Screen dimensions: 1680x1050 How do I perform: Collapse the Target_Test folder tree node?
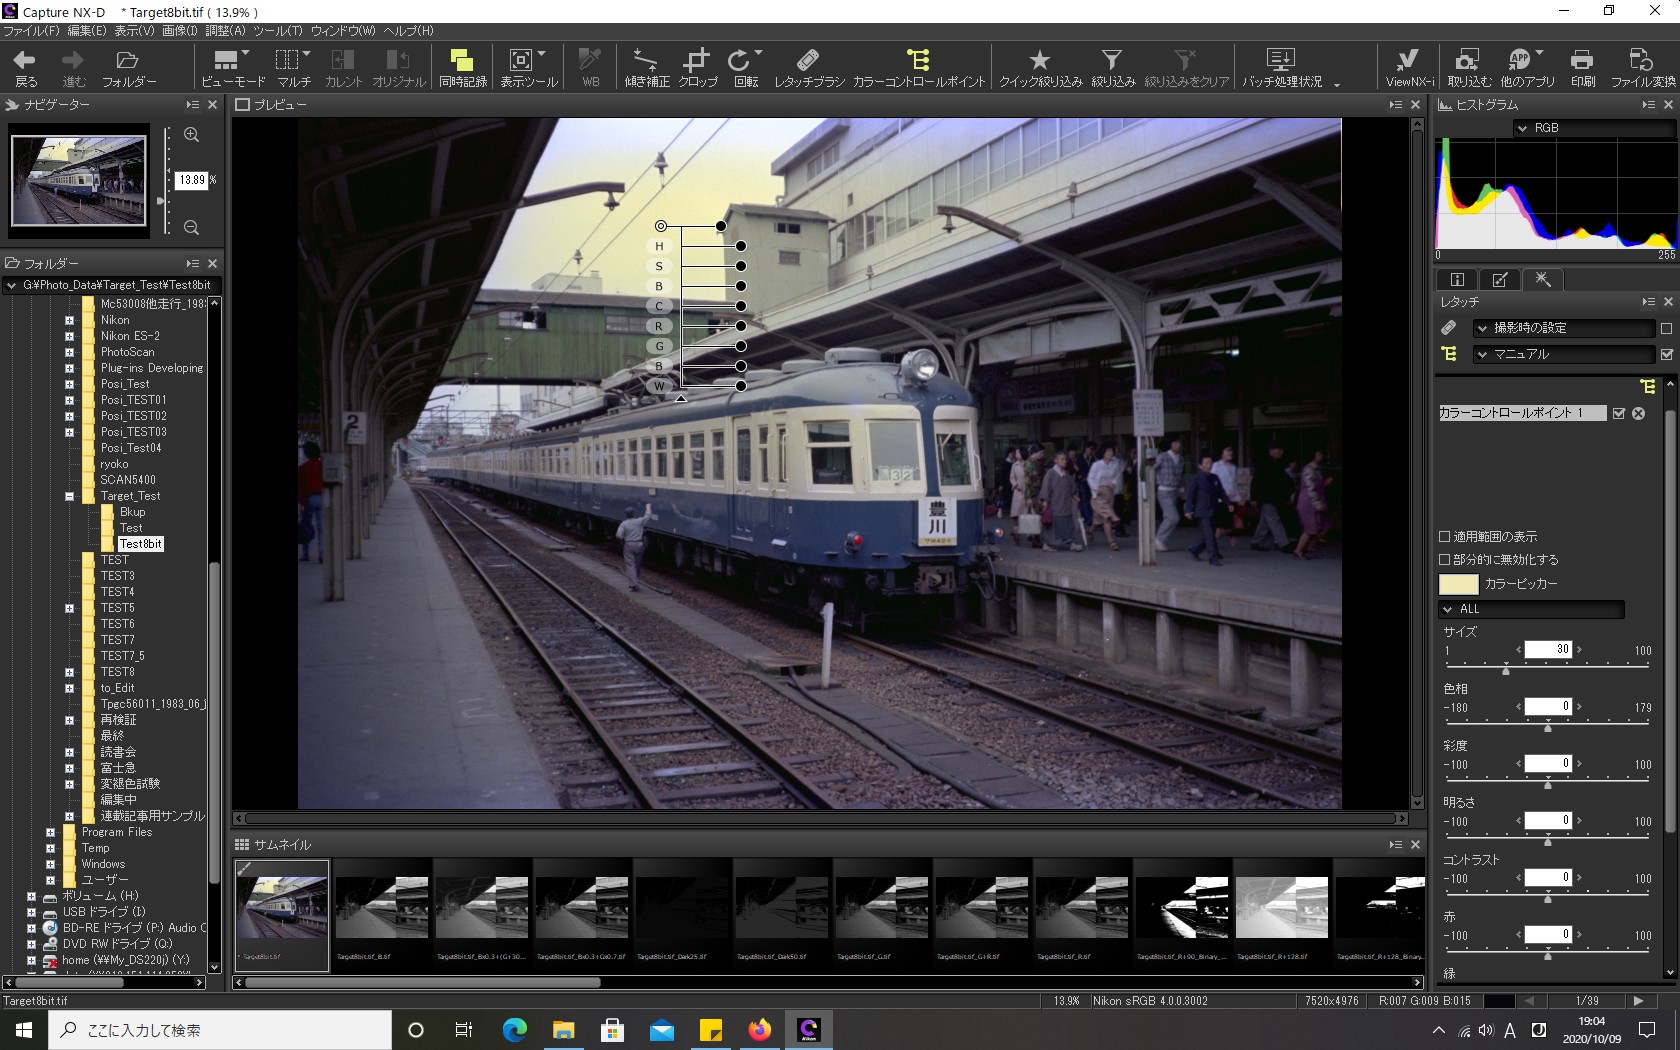[69, 496]
